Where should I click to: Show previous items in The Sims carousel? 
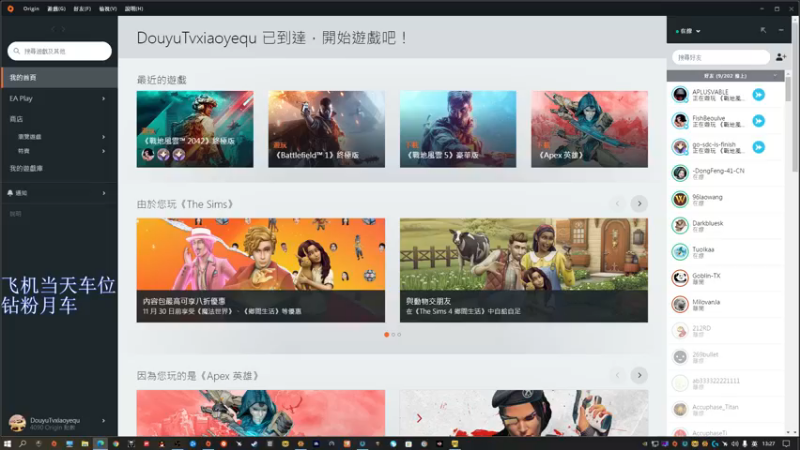point(617,204)
